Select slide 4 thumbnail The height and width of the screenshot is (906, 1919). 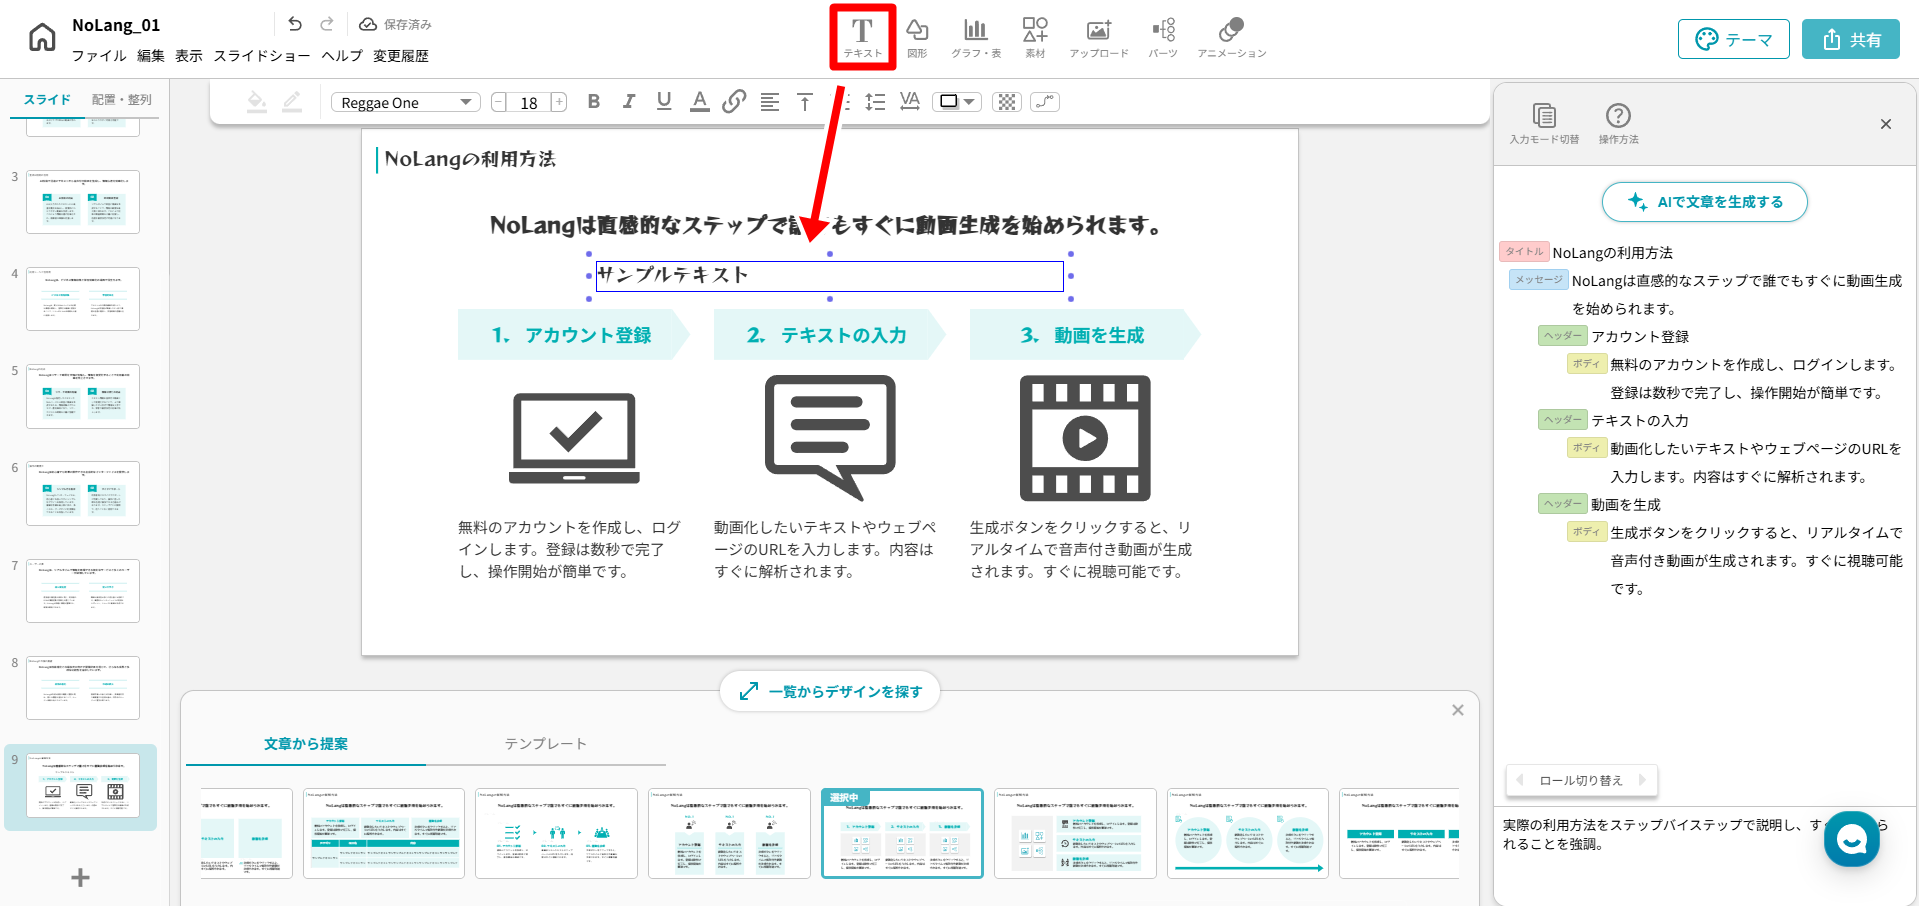point(83,299)
